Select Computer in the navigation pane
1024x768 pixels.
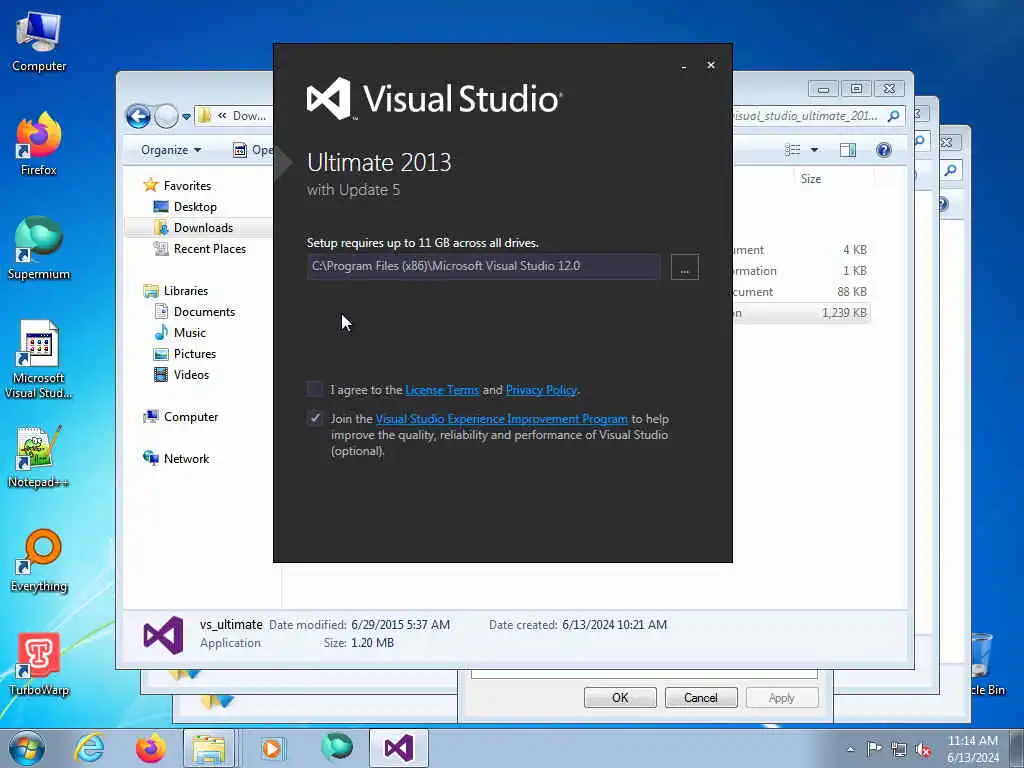tap(191, 417)
